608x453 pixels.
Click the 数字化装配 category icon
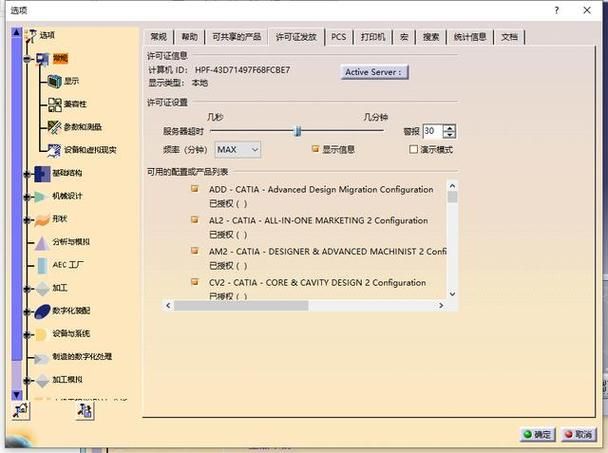click(42, 311)
